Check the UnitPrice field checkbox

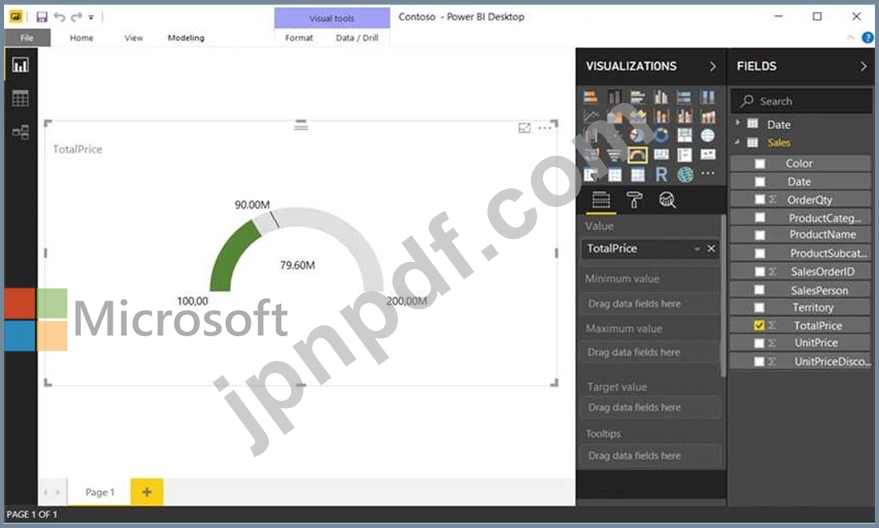760,343
